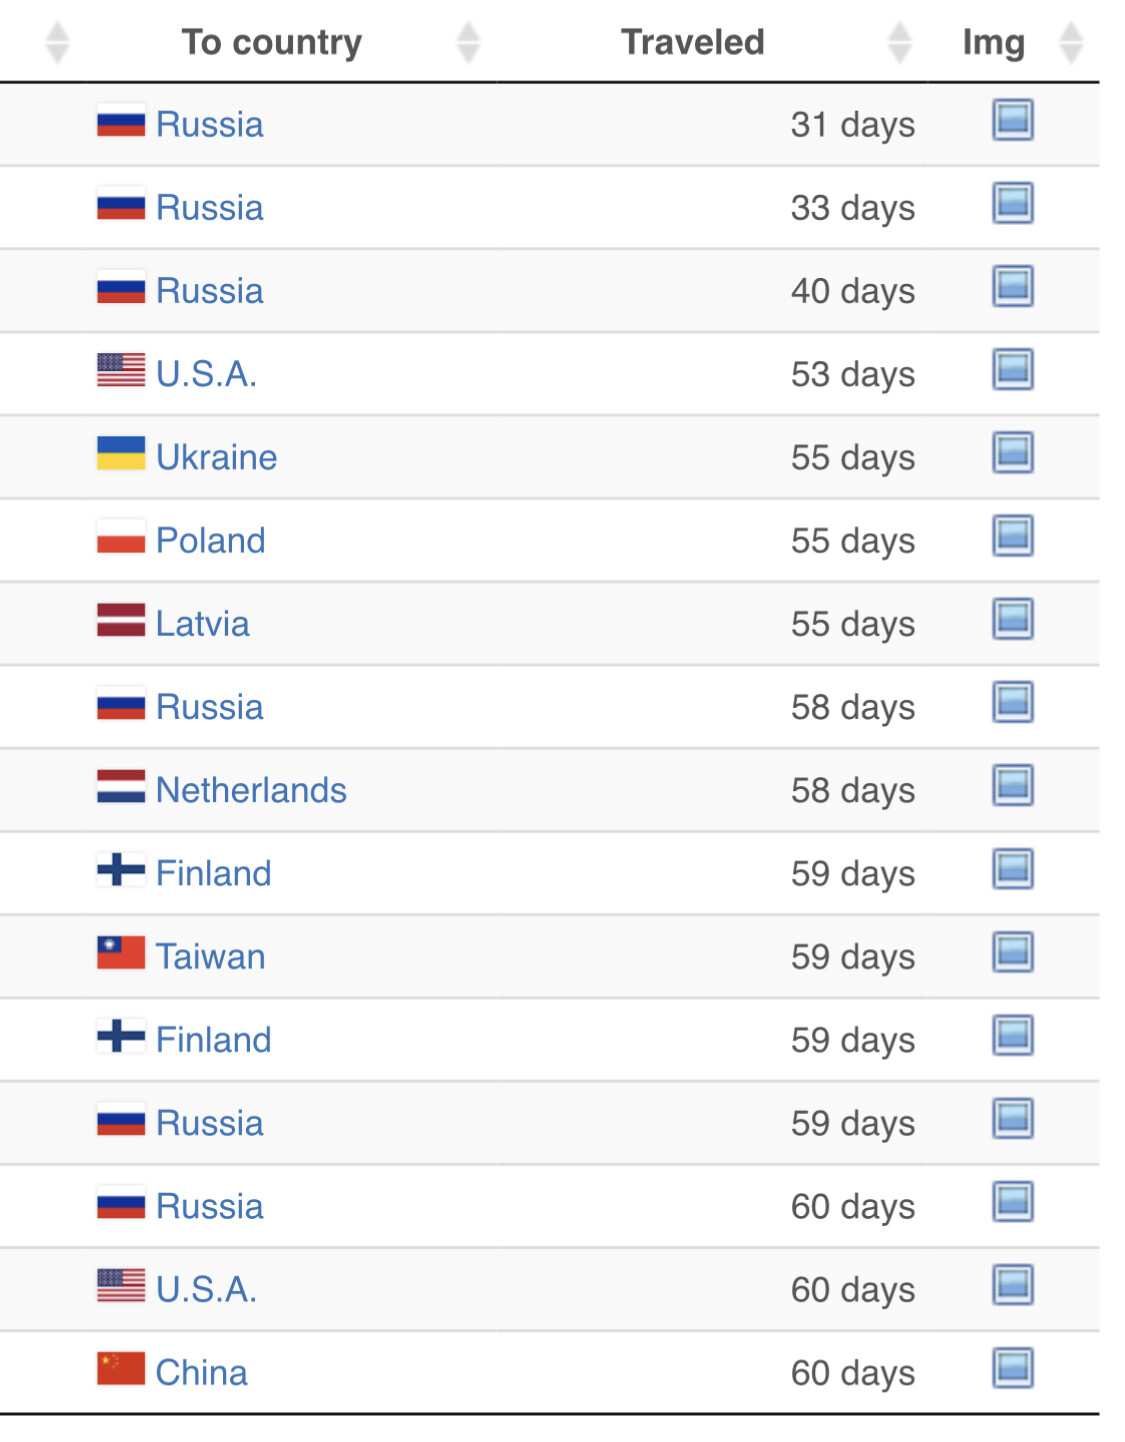Open image icon in China row

point(1012,1368)
